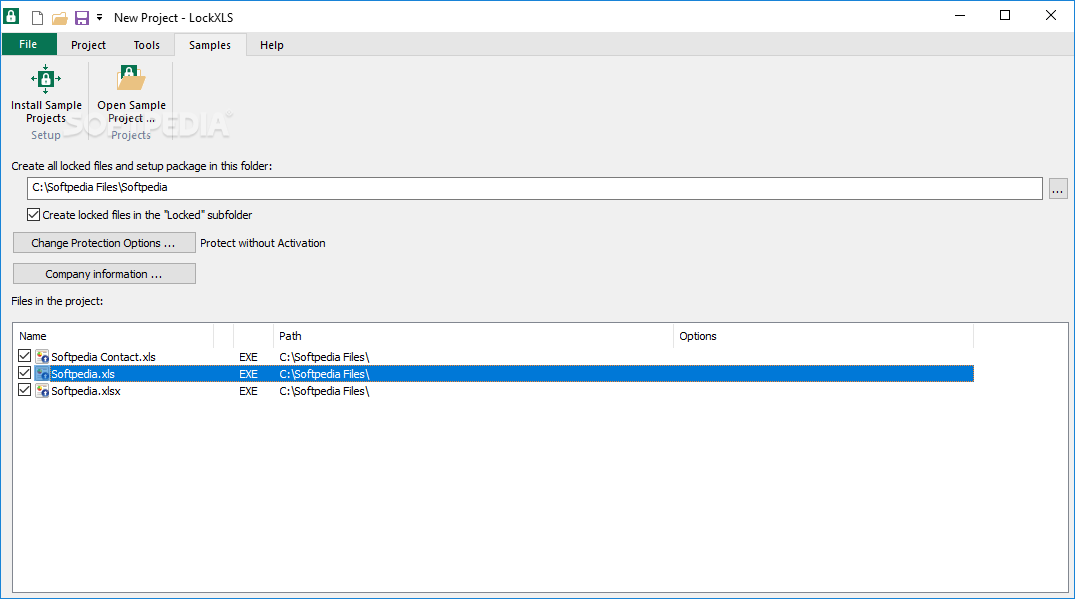Create a new project via blank page icon
This screenshot has height=599, width=1075.
coord(38,18)
